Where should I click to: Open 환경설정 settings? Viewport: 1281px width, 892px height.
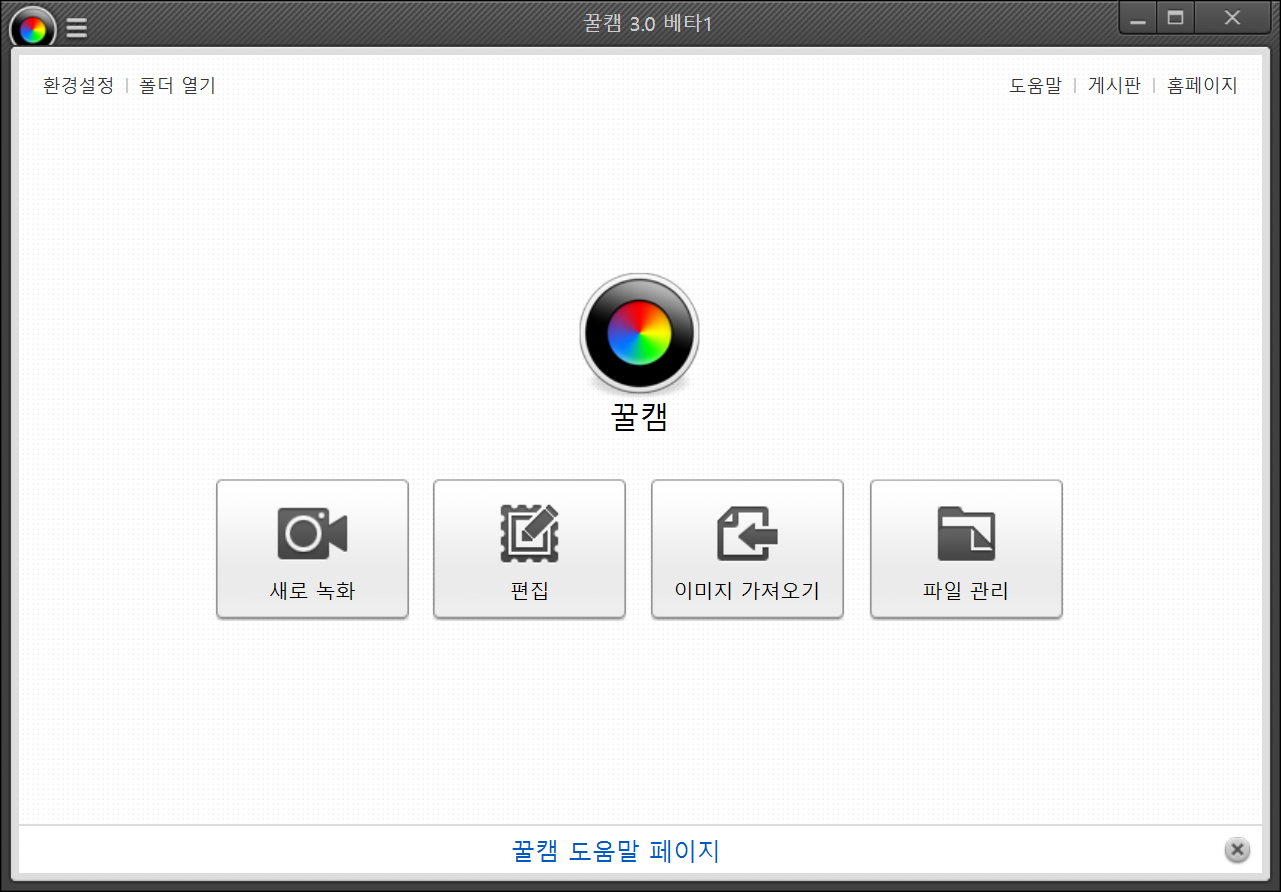pyautogui.click(x=78, y=85)
